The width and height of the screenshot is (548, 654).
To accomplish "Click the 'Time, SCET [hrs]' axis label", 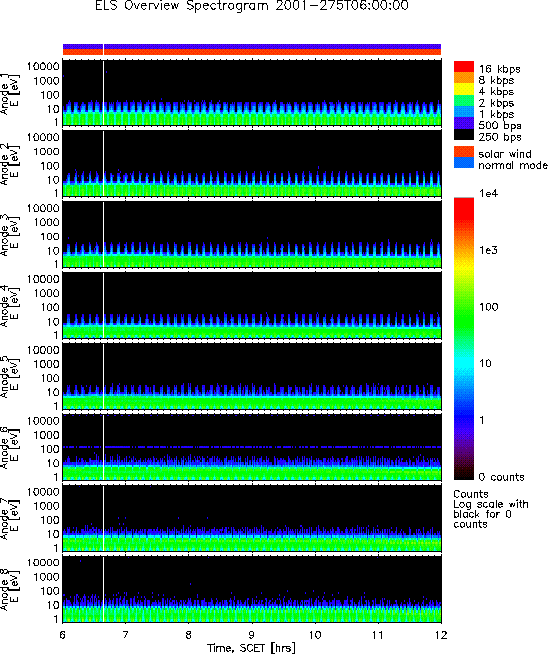I will point(251,648).
